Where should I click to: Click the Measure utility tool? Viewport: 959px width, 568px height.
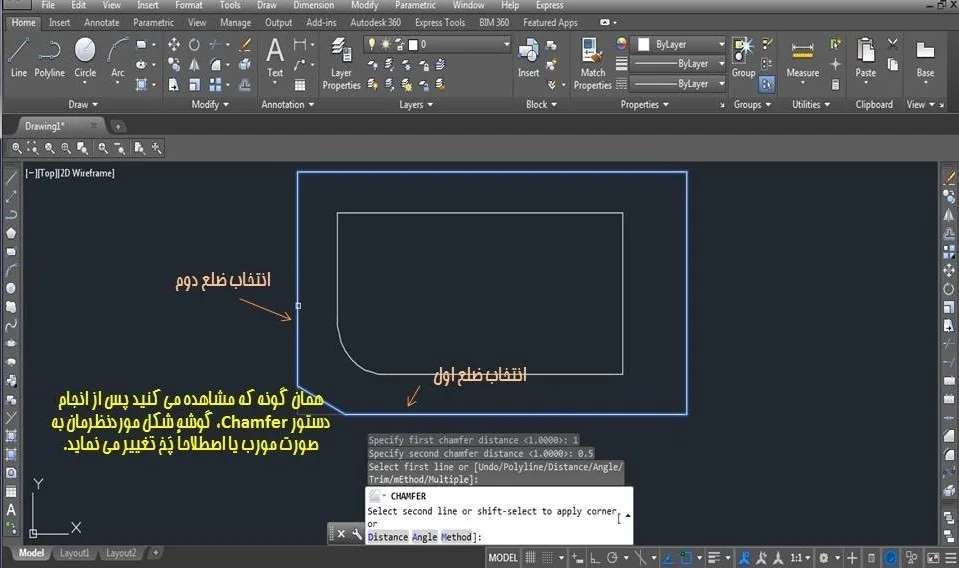click(x=802, y=59)
